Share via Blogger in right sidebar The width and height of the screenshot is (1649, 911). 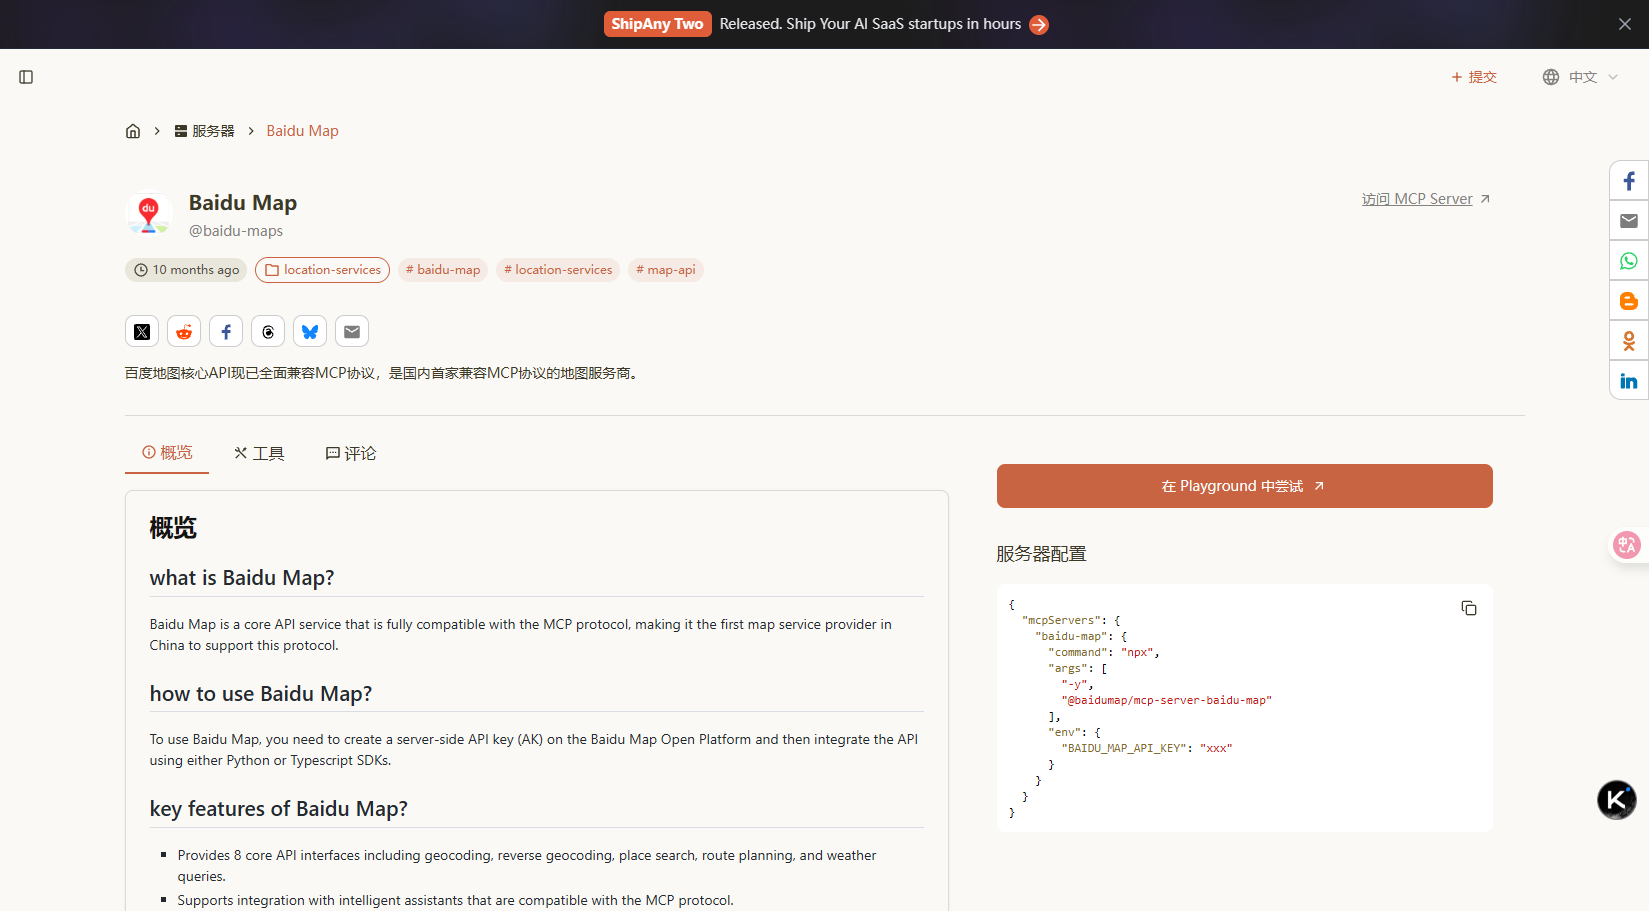(1629, 301)
